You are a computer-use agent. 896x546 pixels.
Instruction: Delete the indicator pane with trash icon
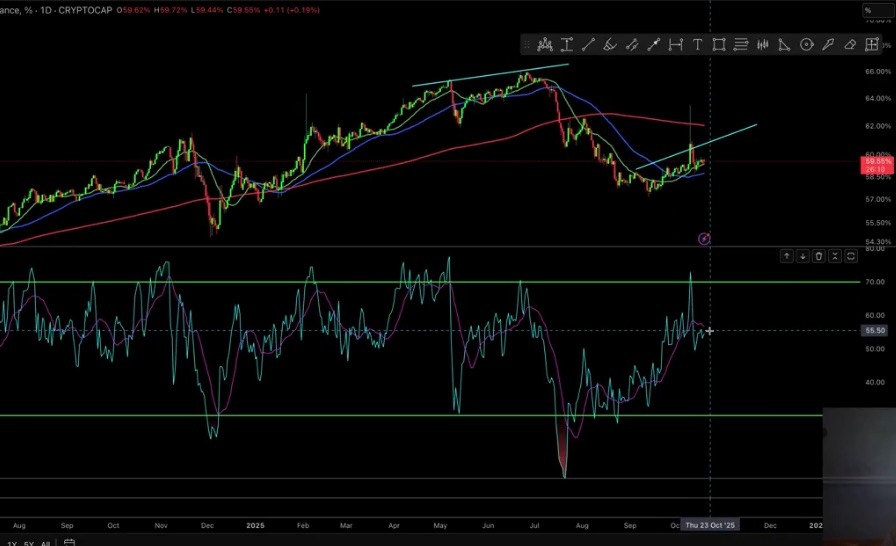pyautogui.click(x=819, y=256)
